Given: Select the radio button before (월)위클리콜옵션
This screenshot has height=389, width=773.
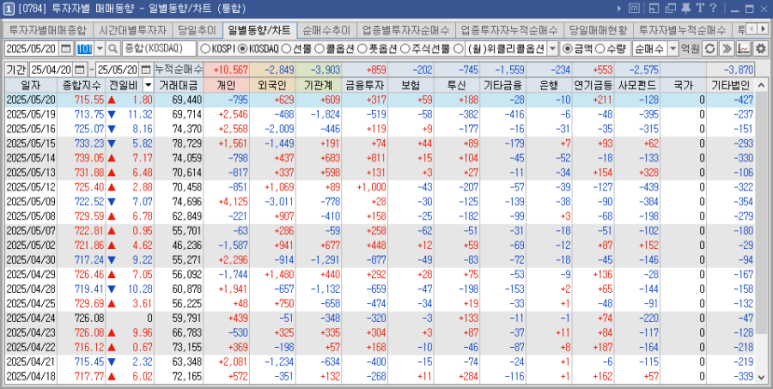Looking at the screenshot, I should tap(457, 48).
